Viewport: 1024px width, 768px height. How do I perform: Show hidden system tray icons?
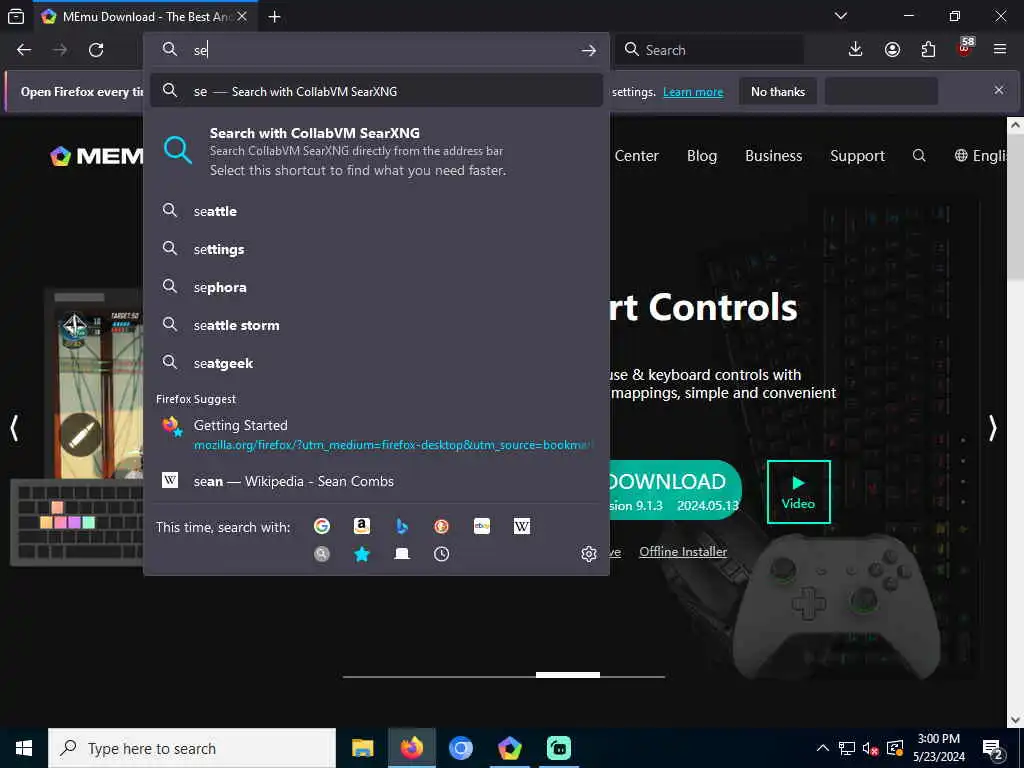pos(823,748)
